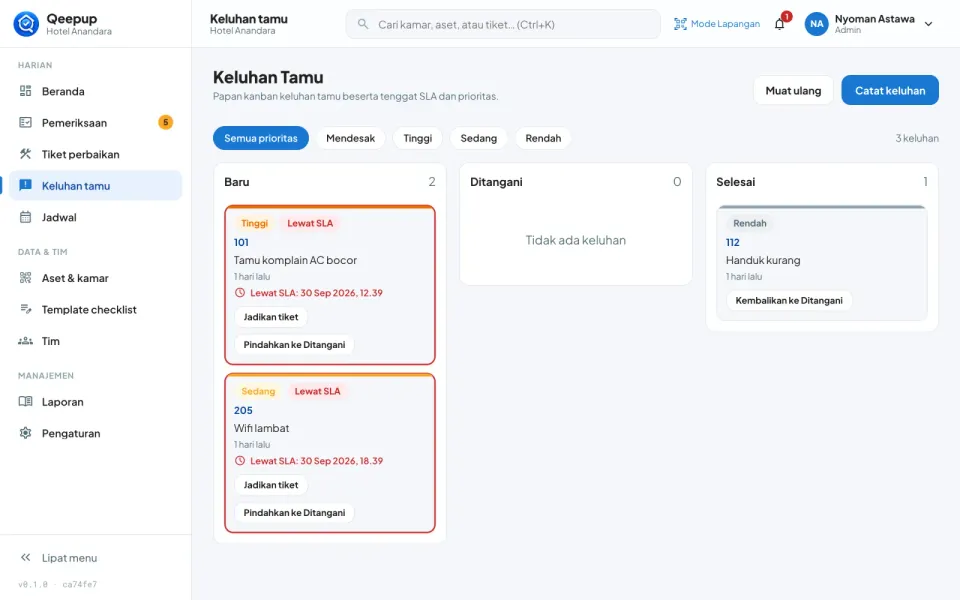Filter complaints by Tinggi priority
Viewport: 960px width, 600px height.
coord(418,138)
